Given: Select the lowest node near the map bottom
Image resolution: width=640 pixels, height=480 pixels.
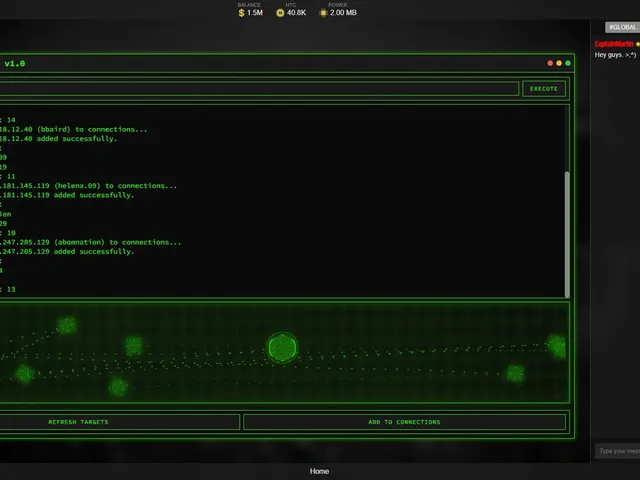Looking at the screenshot, I should pos(118,386).
